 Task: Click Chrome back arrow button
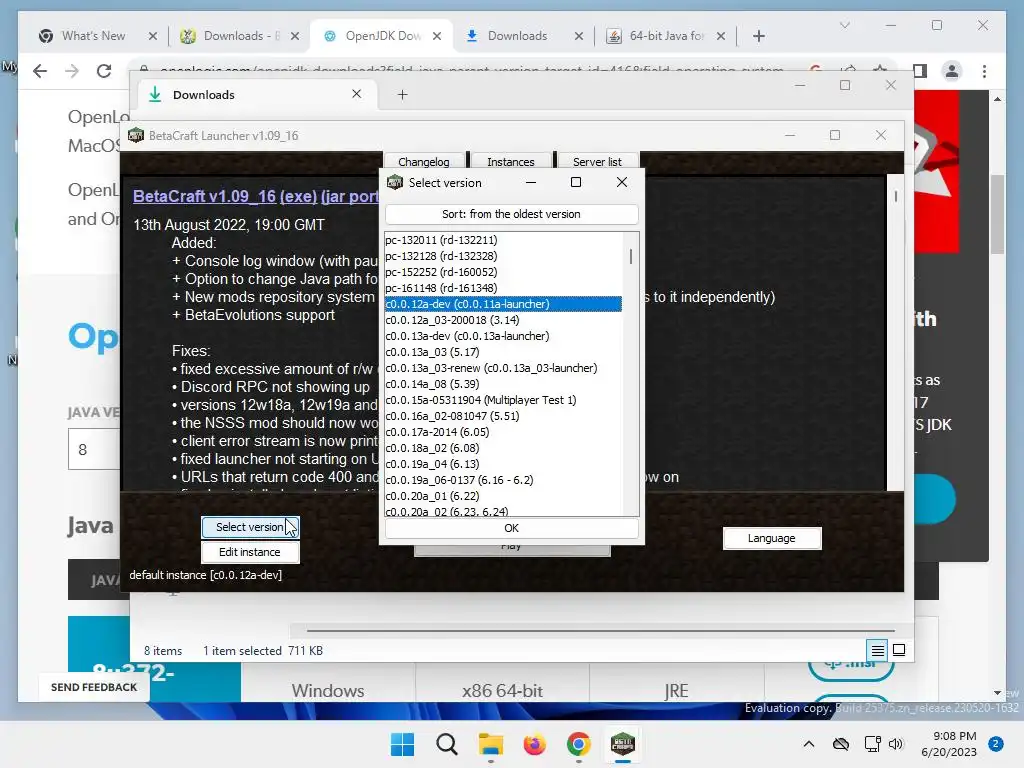click(x=40, y=71)
